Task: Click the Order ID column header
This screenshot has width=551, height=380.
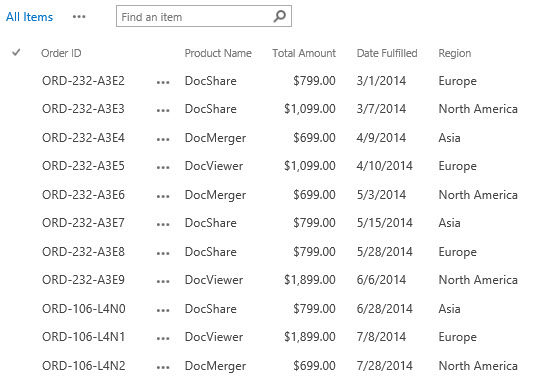Action: (x=61, y=53)
